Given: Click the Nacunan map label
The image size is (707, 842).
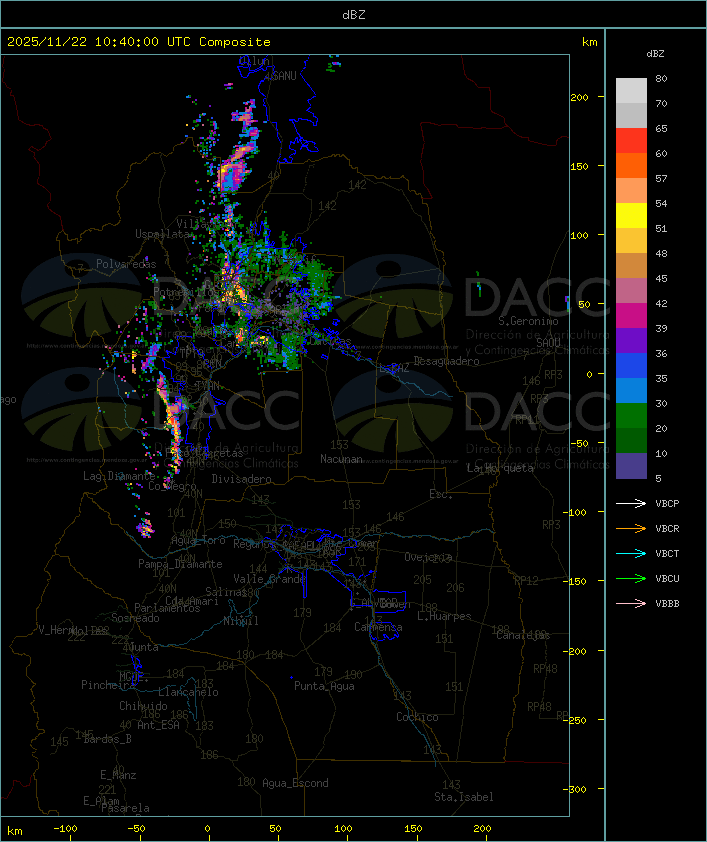Looking at the screenshot, I should click(x=341, y=459).
